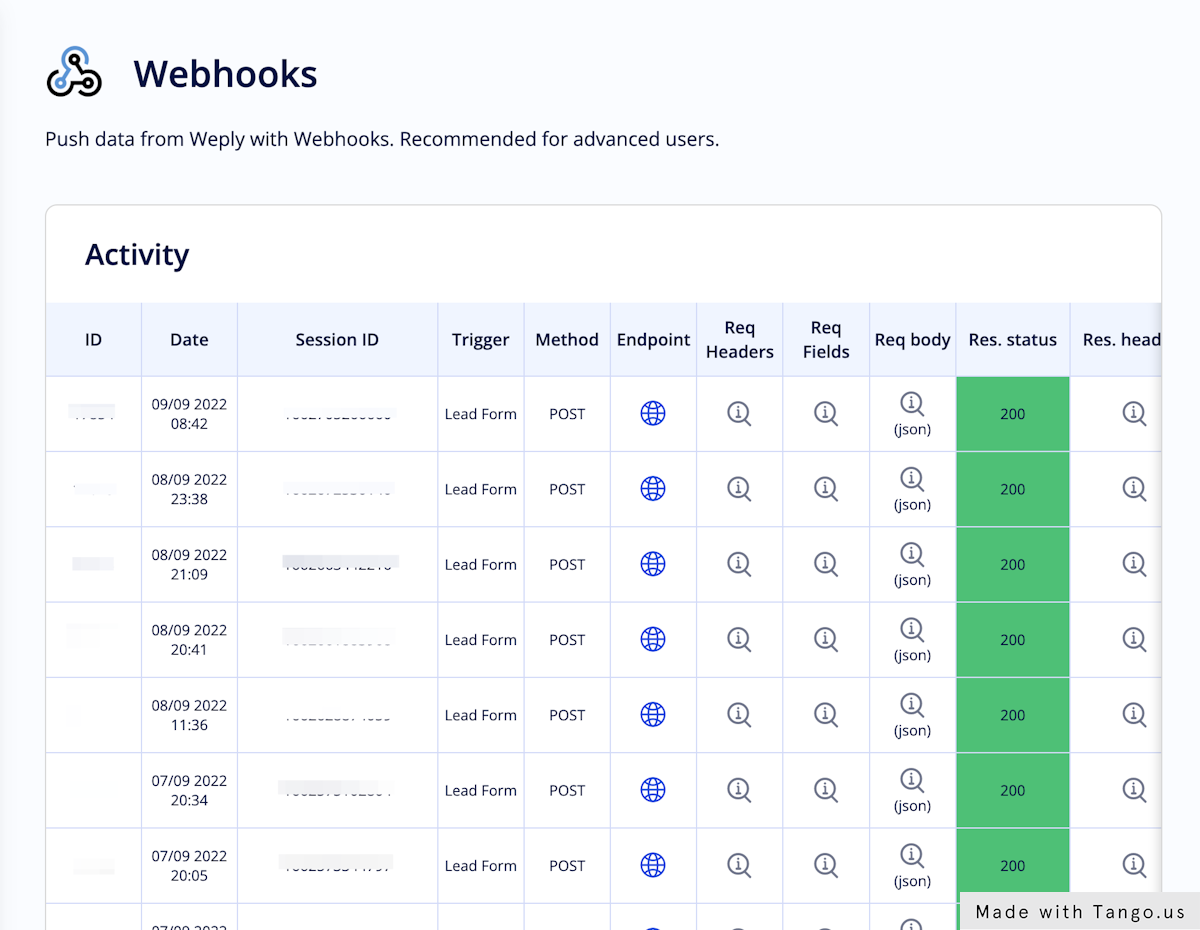Screen dimensions: 1200x930
Task: Show Req body json for 08/09 2022 21:09 row
Action: [912, 554]
